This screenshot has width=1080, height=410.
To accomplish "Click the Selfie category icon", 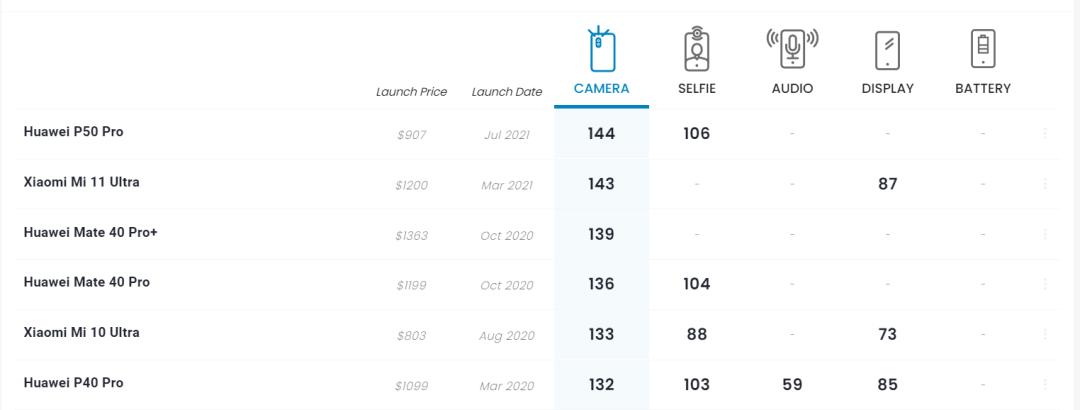I will coord(696,50).
